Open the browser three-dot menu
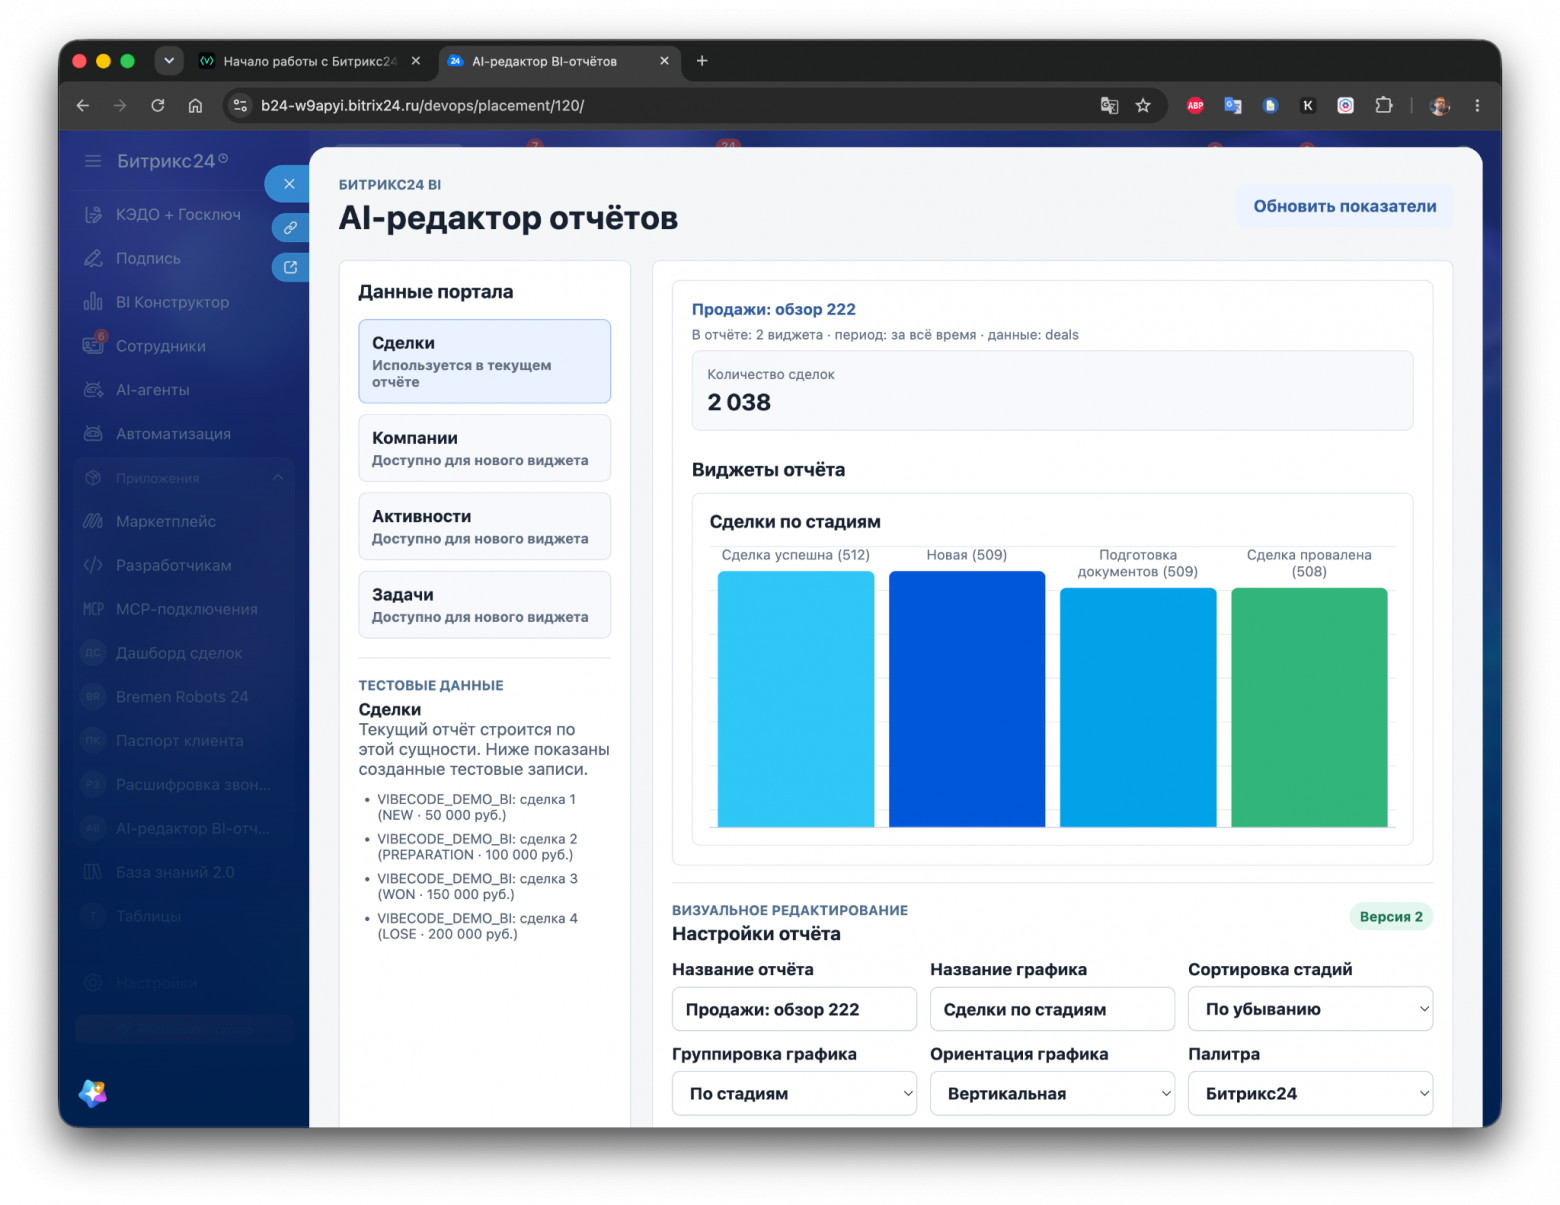 click(x=1477, y=105)
